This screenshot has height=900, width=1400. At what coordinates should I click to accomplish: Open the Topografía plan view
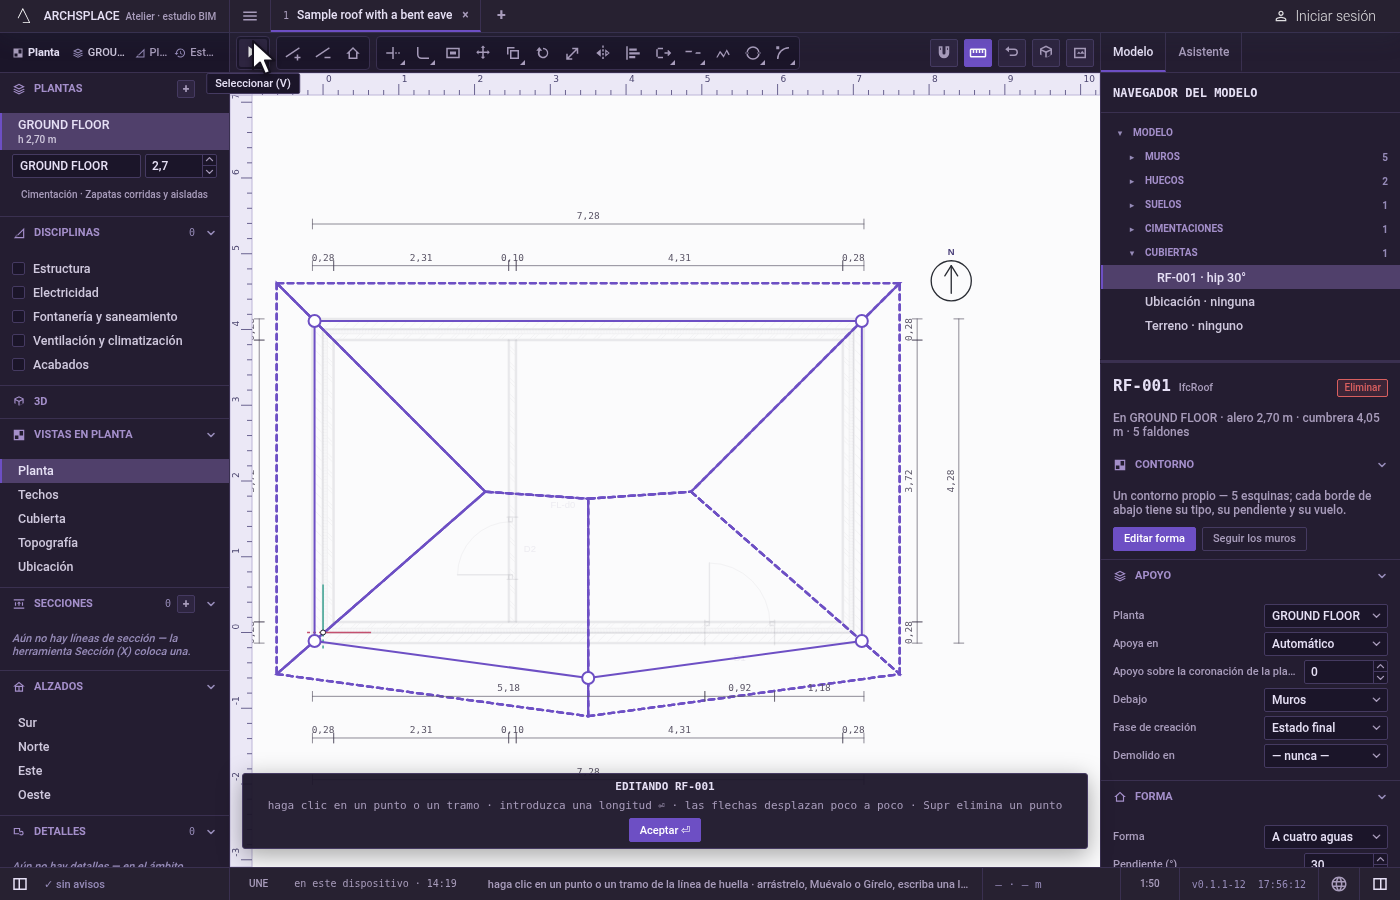click(x=47, y=543)
